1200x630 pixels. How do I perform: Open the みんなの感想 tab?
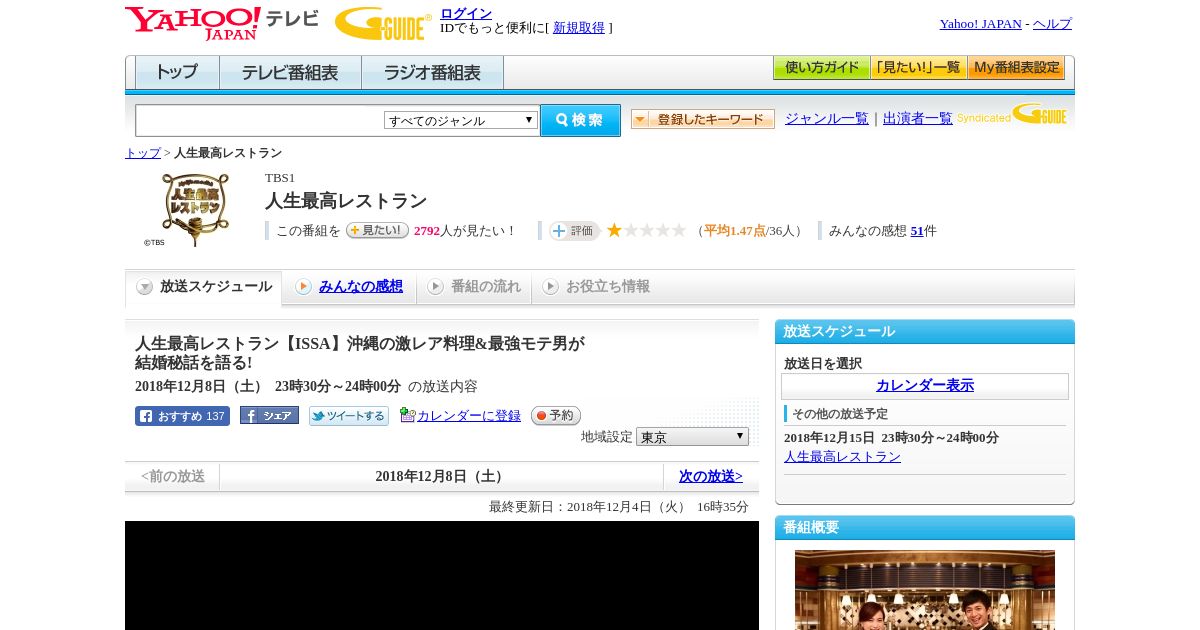[360, 286]
